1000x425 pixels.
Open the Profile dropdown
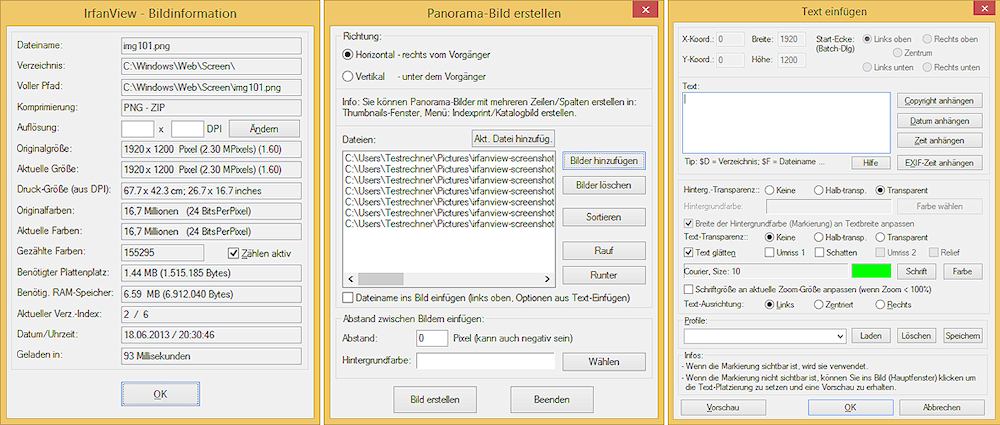pos(765,336)
